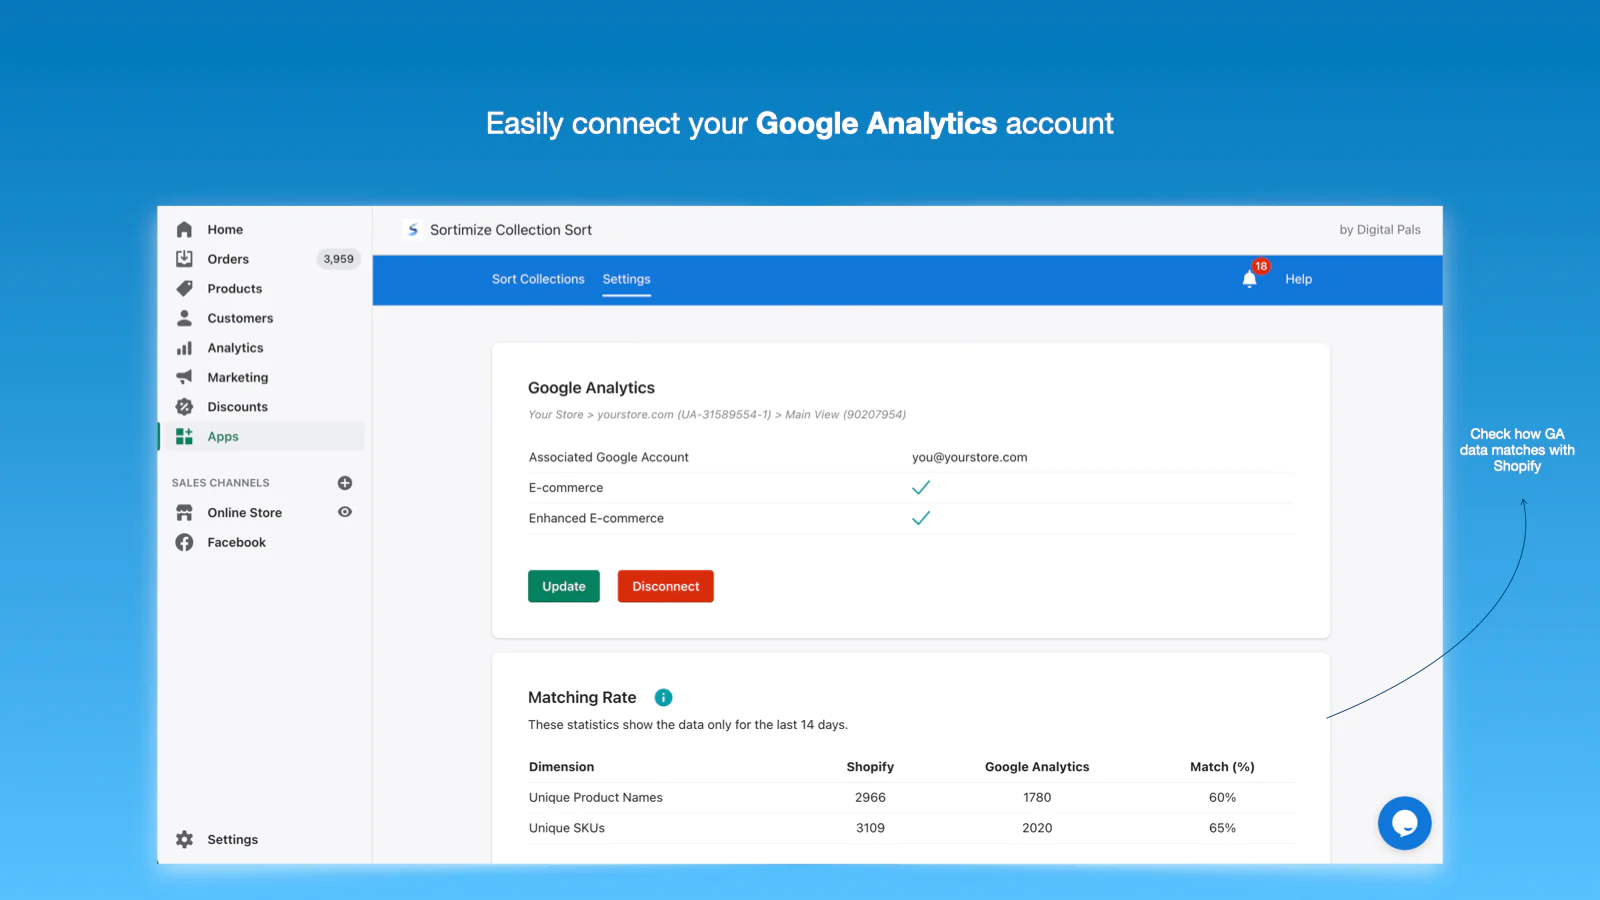Open the Orders menu item
The width and height of the screenshot is (1600, 900).
click(228, 259)
